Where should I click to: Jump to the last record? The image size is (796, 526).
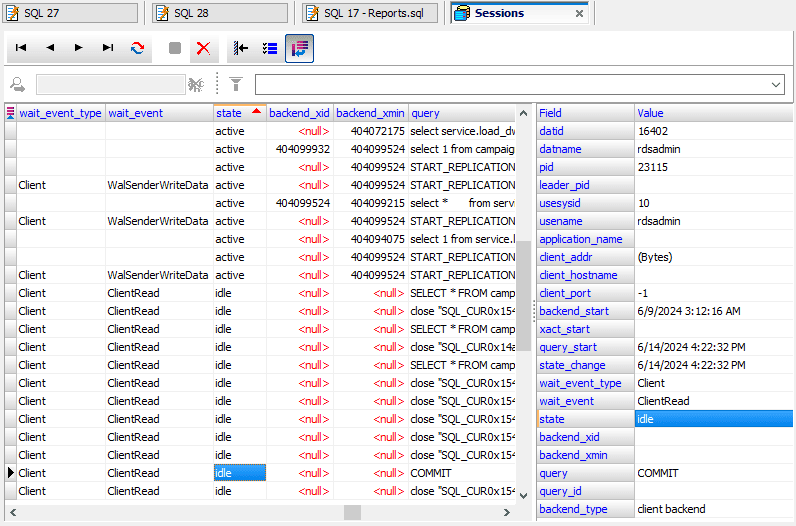108,48
